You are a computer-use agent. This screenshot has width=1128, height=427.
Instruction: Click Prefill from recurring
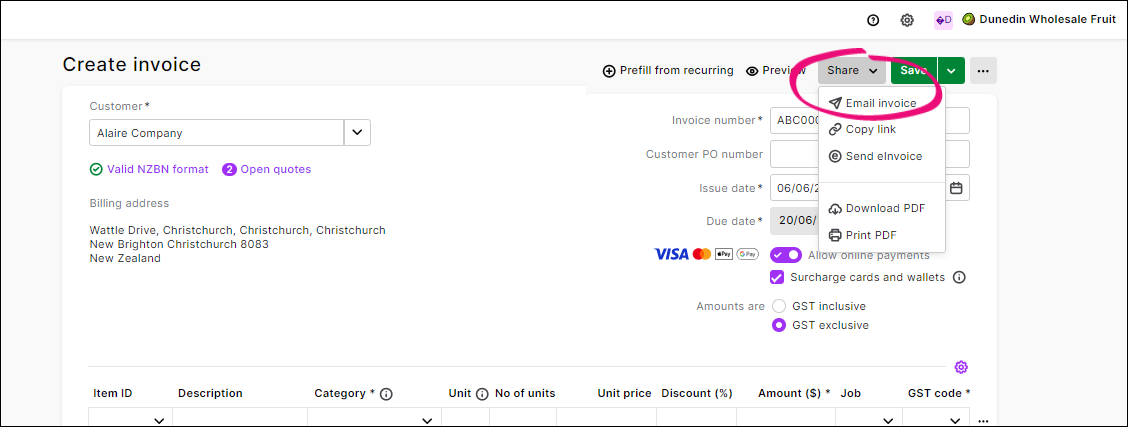click(668, 70)
